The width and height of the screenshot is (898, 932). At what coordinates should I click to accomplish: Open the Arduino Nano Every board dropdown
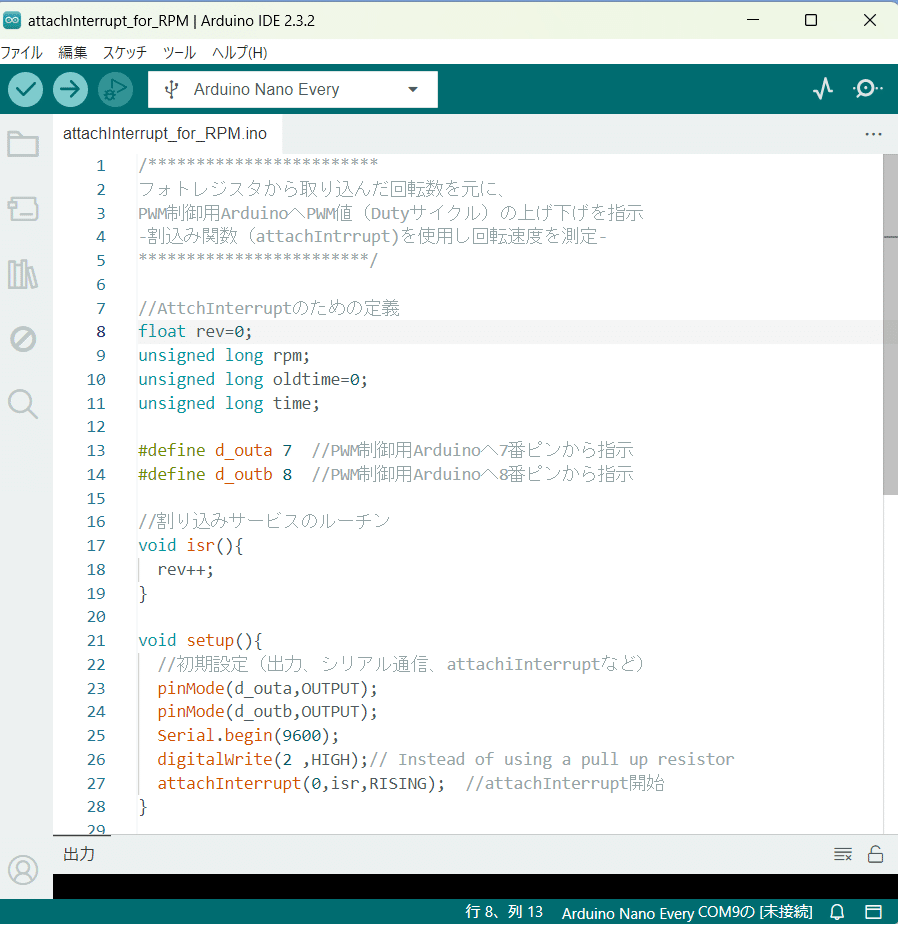click(x=293, y=90)
